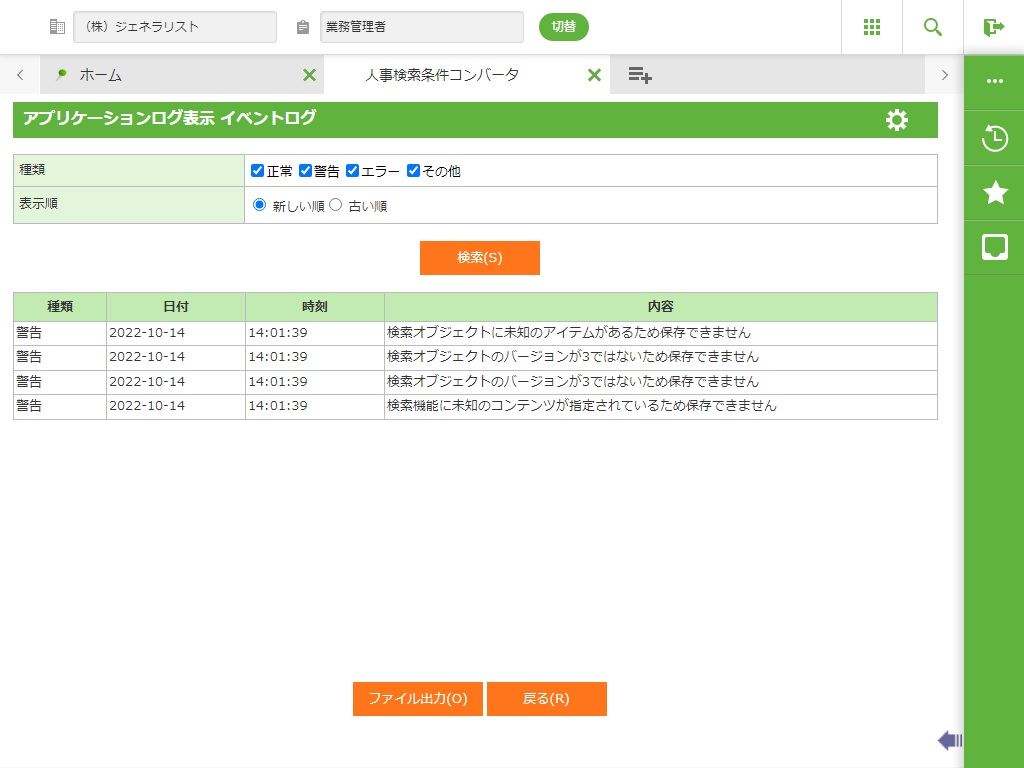Click the search magnifier icon
Screen dimensions: 1024x768
click(x=933, y=27)
